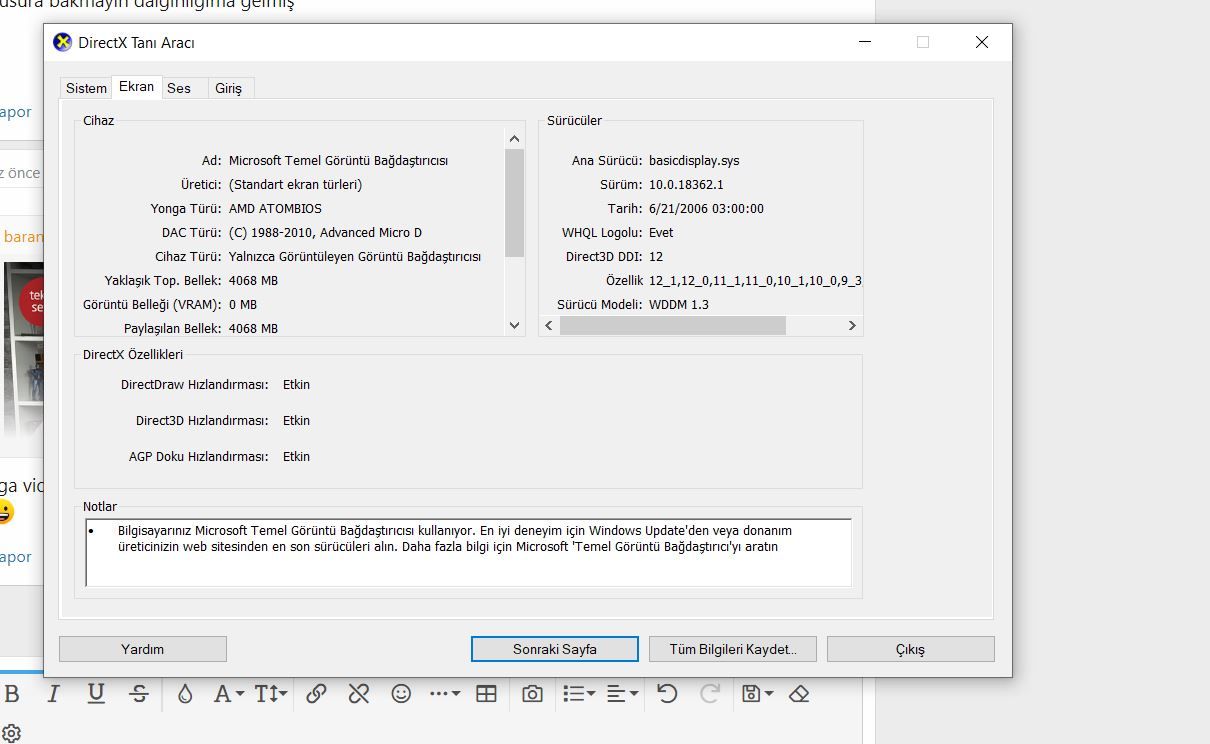Select the basicdisplay.sys driver value
1210x744 pixels.
tap(694, 160)
